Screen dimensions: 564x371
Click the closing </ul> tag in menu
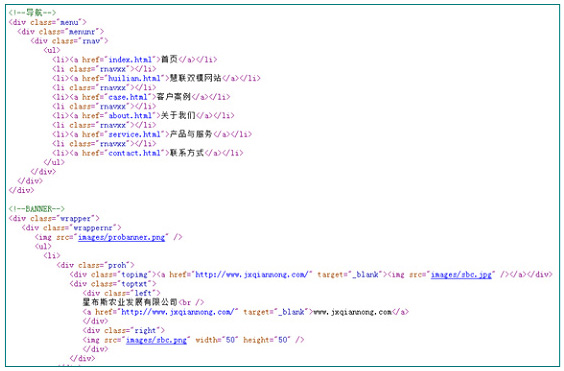[x=54, y=163]
